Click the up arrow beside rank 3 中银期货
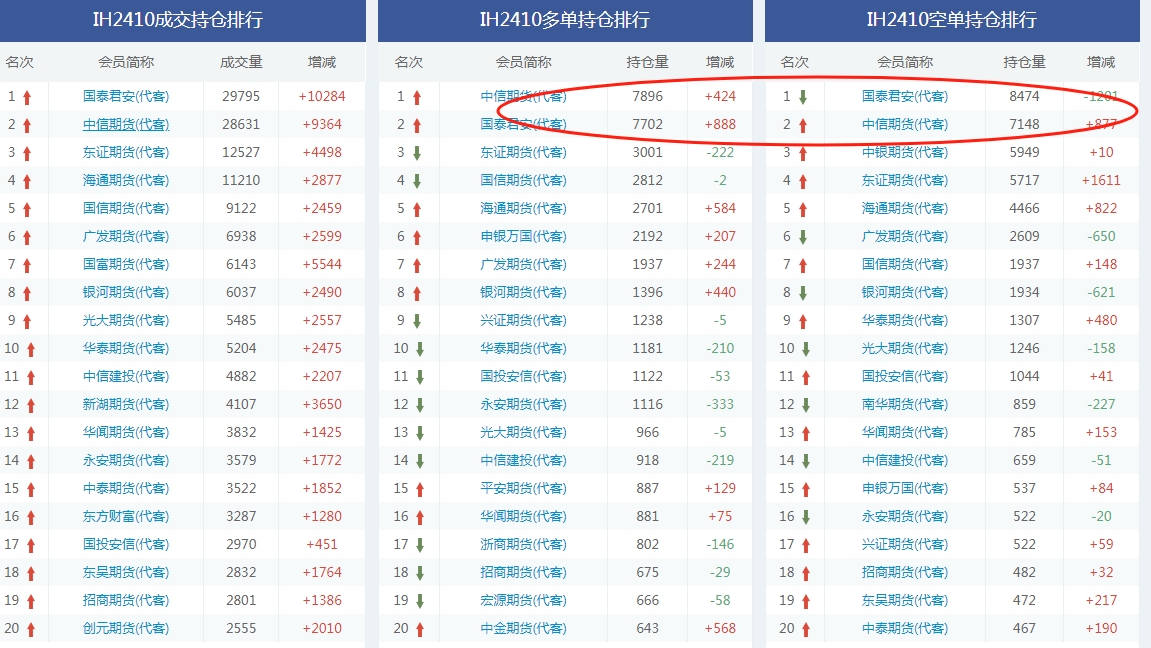The image size is (1151, 648). click(803, 153)
